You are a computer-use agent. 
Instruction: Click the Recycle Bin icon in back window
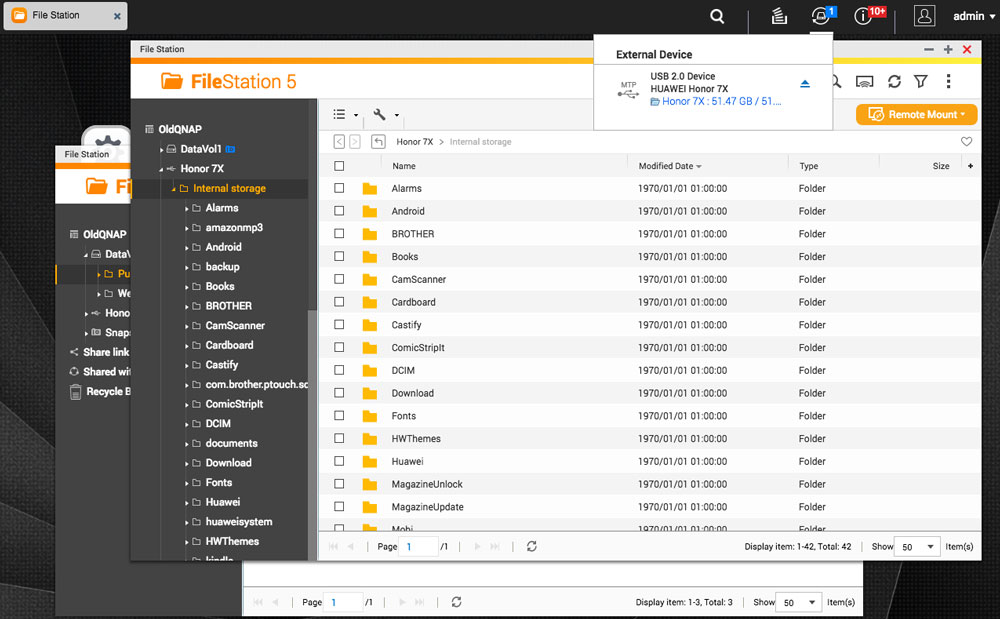pyautogui.click(x=75, y=391)
